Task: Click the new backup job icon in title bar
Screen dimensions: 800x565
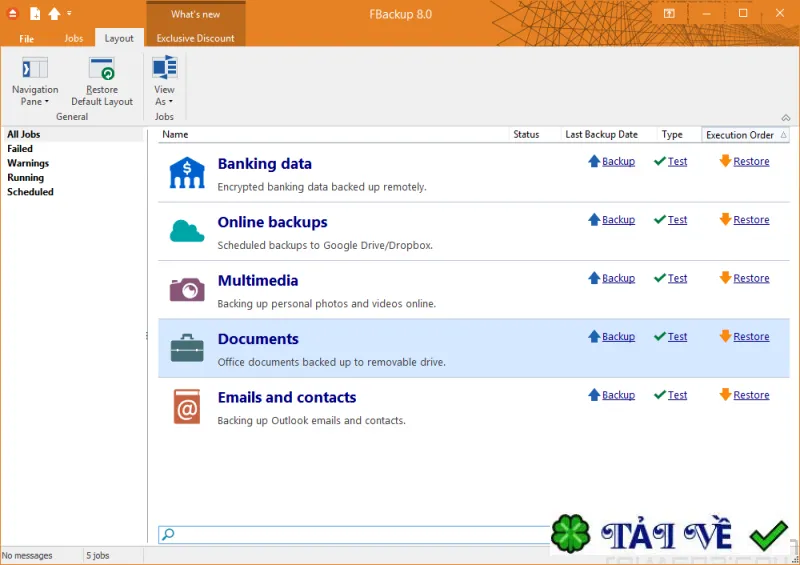Action: pos(35,14)
